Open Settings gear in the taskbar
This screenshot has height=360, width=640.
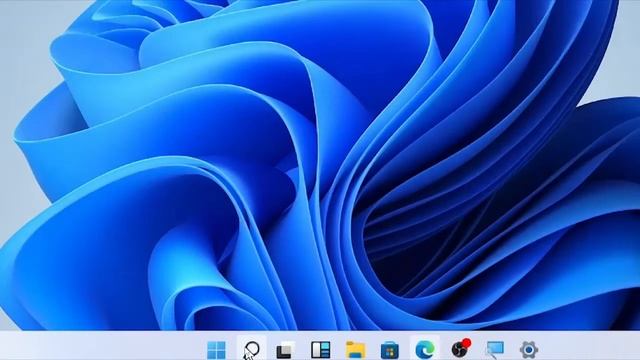click(529, 350)
